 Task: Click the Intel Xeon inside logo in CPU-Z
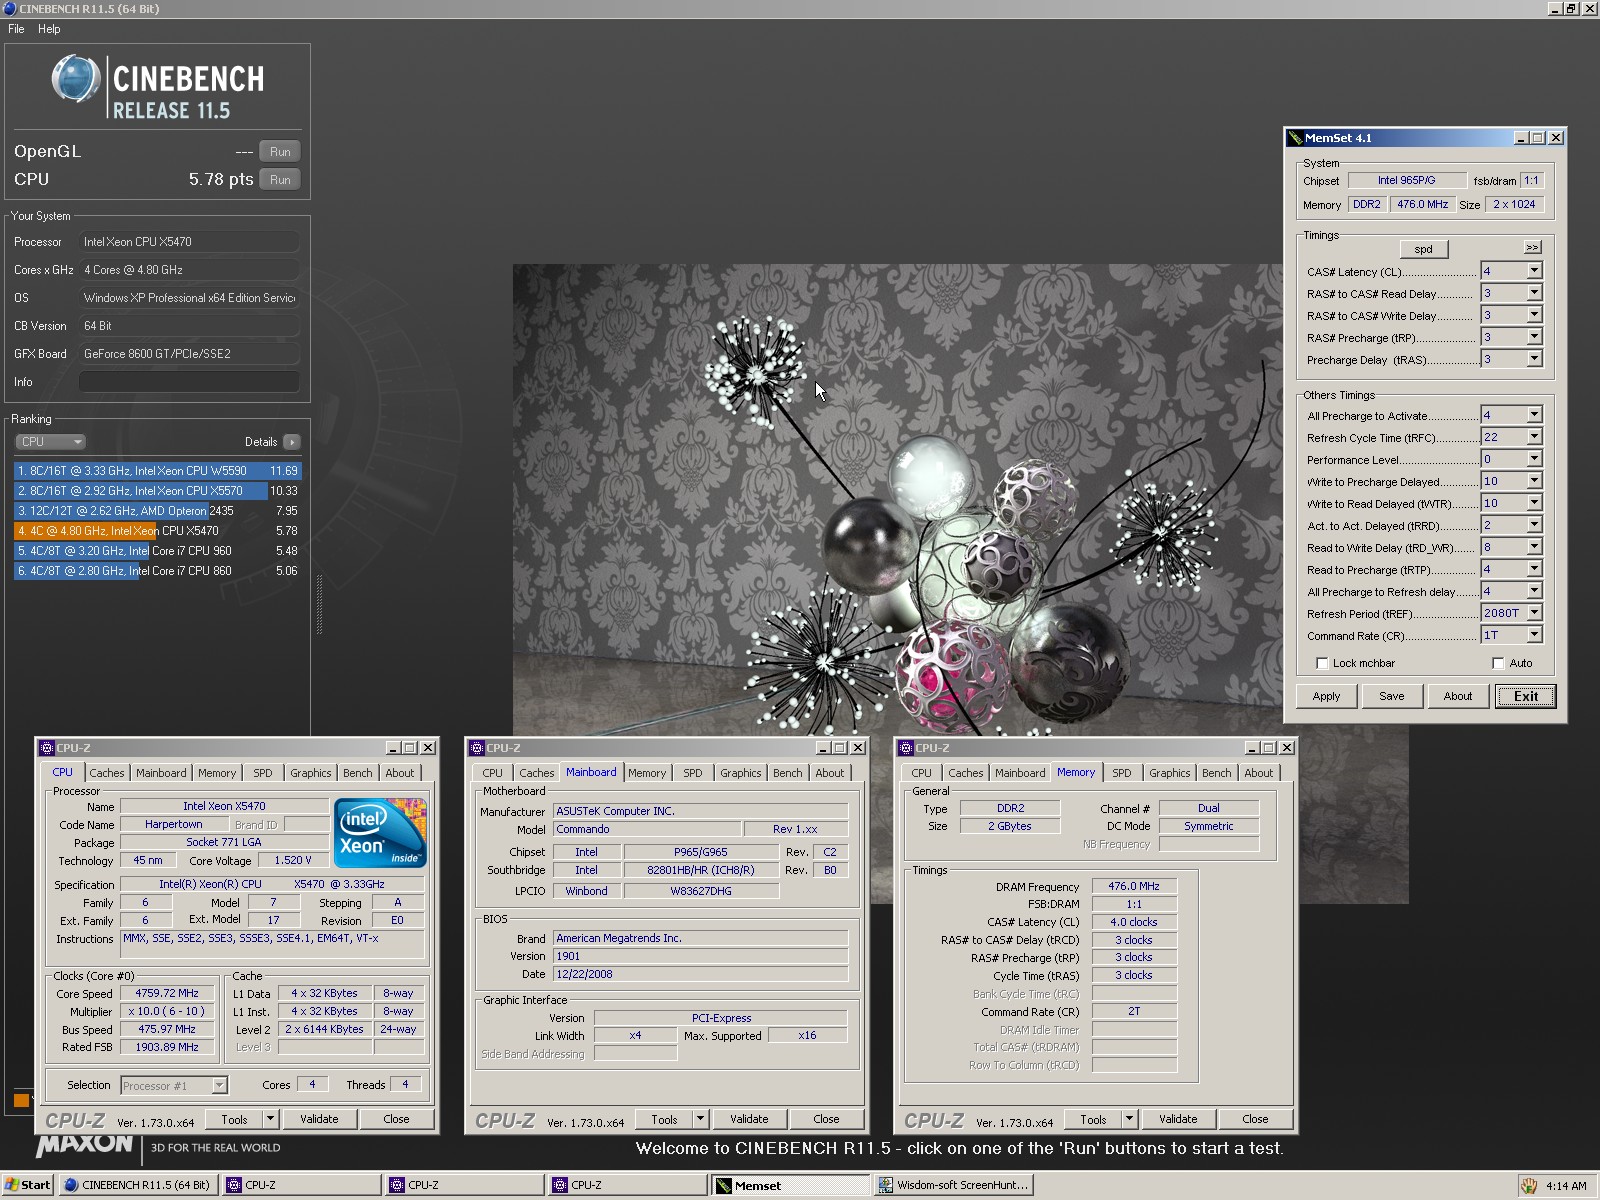(380, 832)
